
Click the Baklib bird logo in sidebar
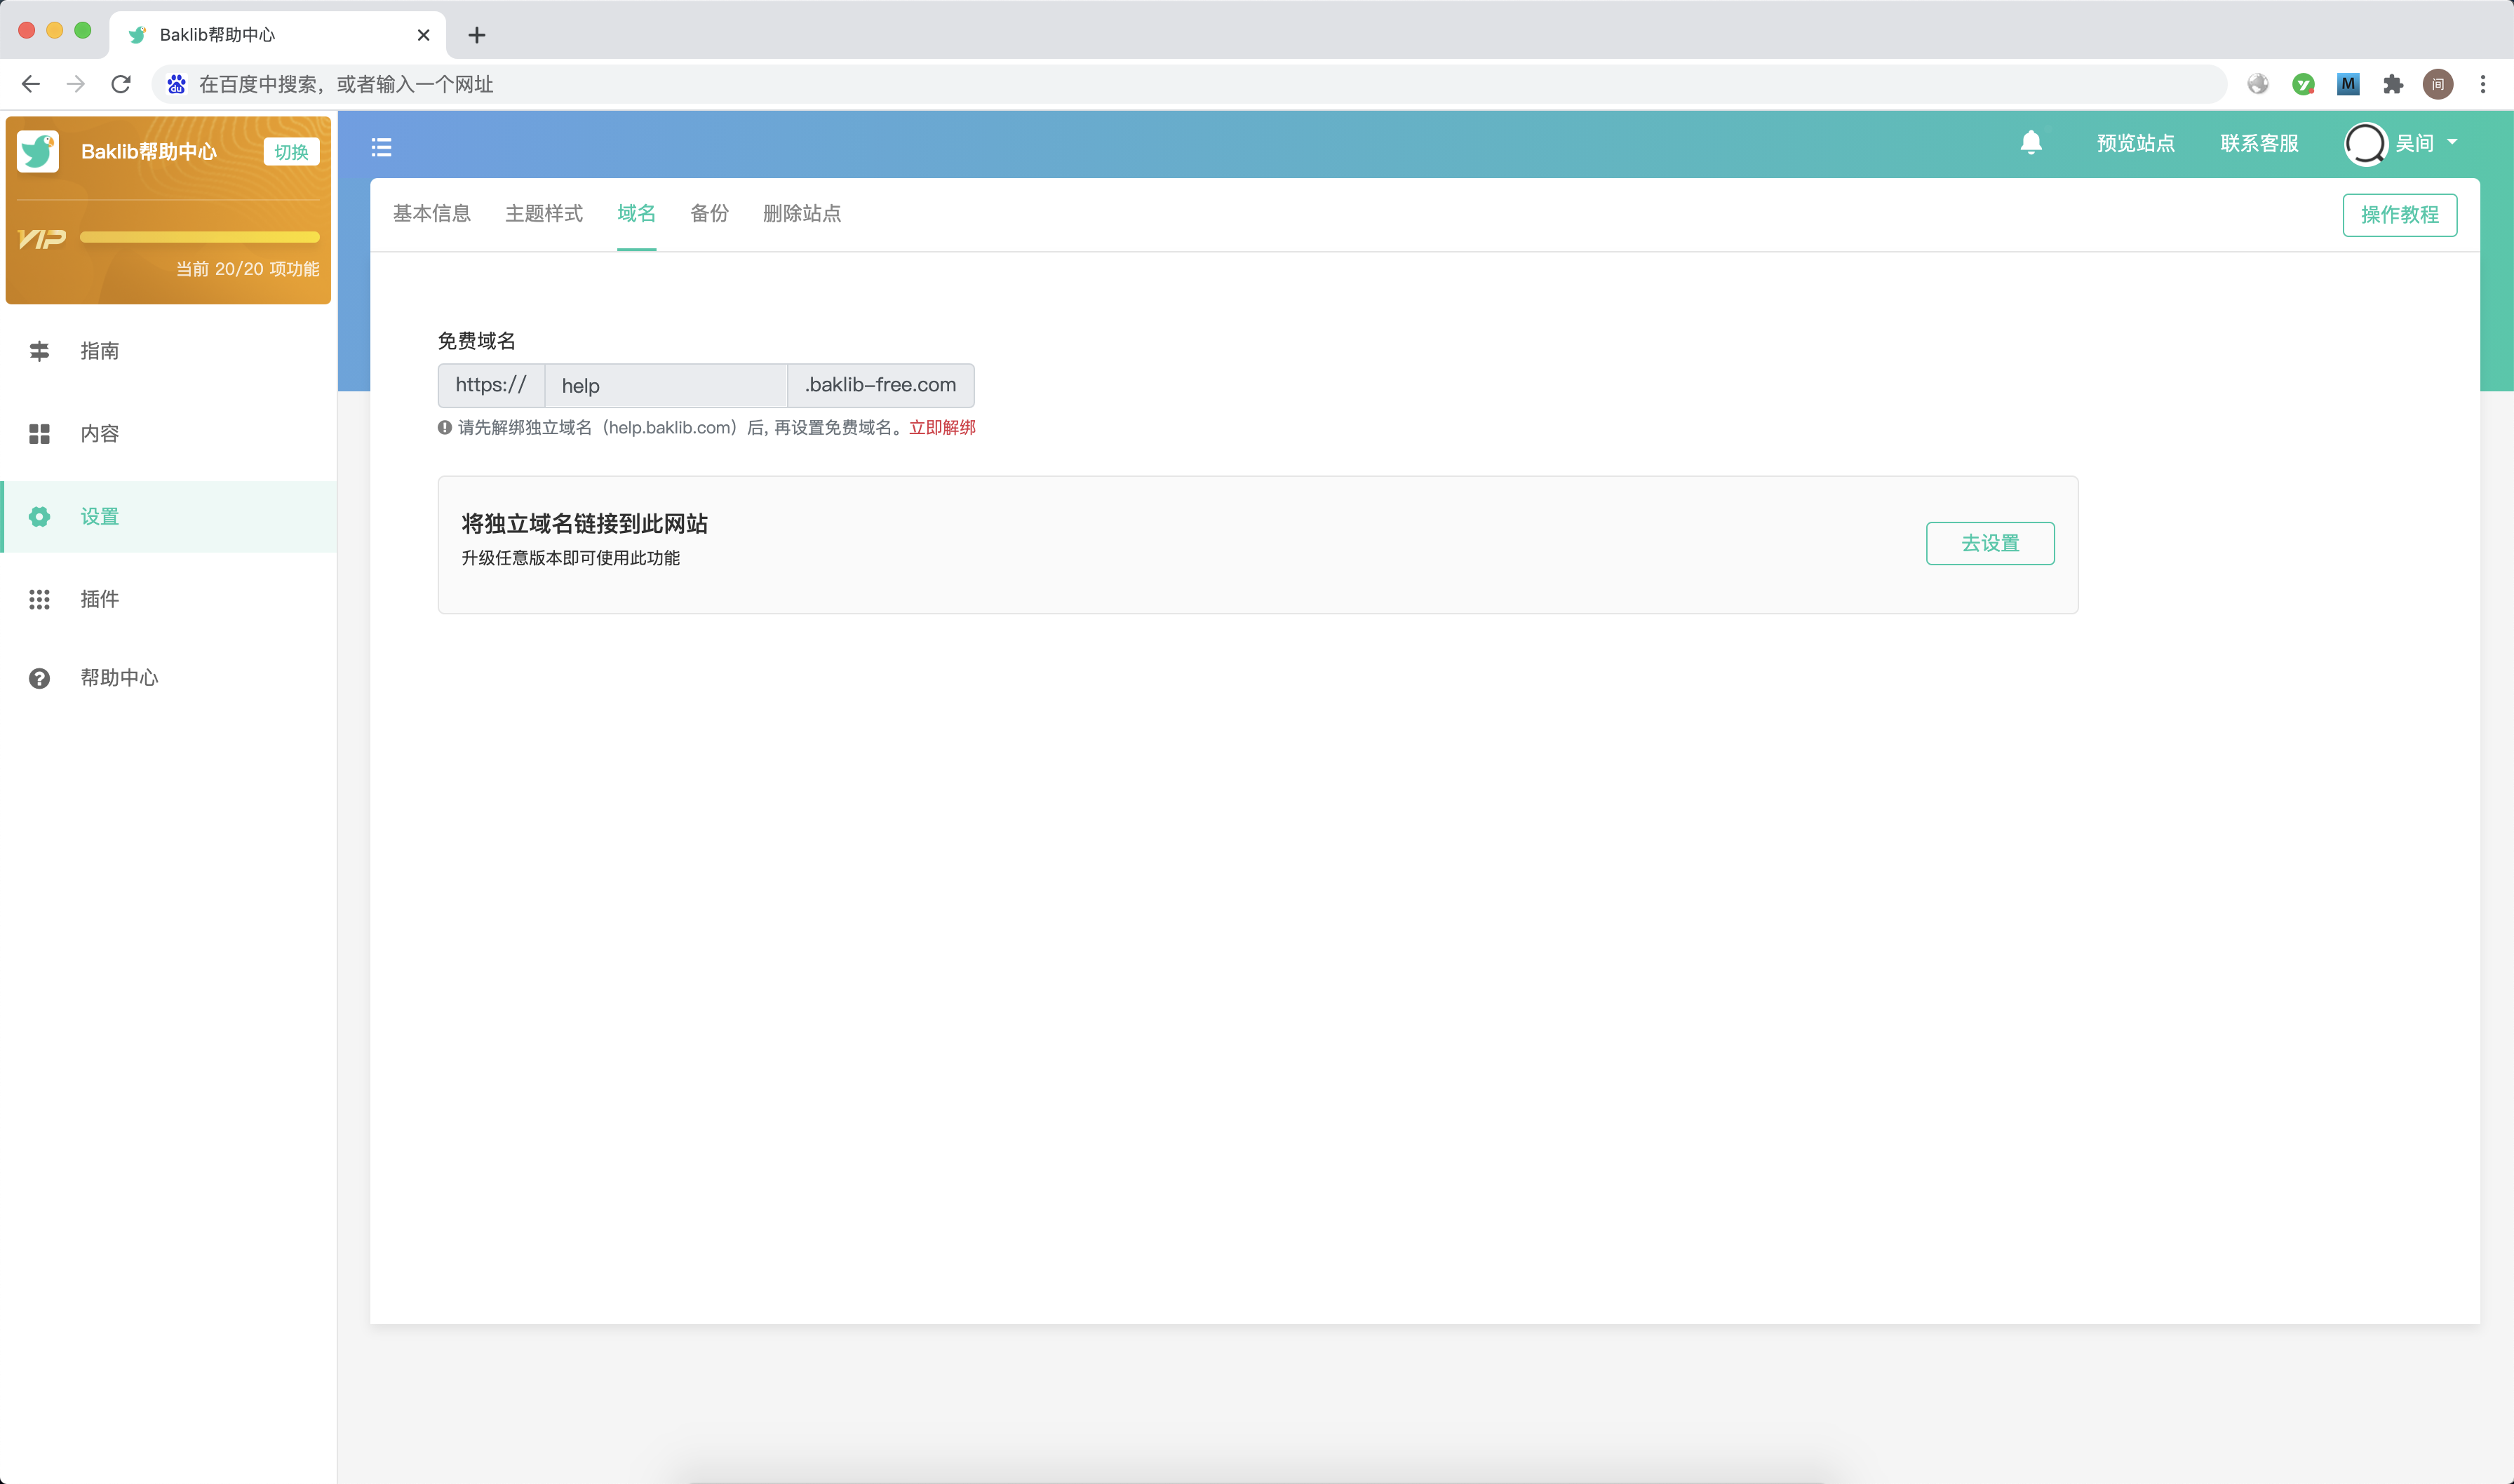tap(39, 152)
